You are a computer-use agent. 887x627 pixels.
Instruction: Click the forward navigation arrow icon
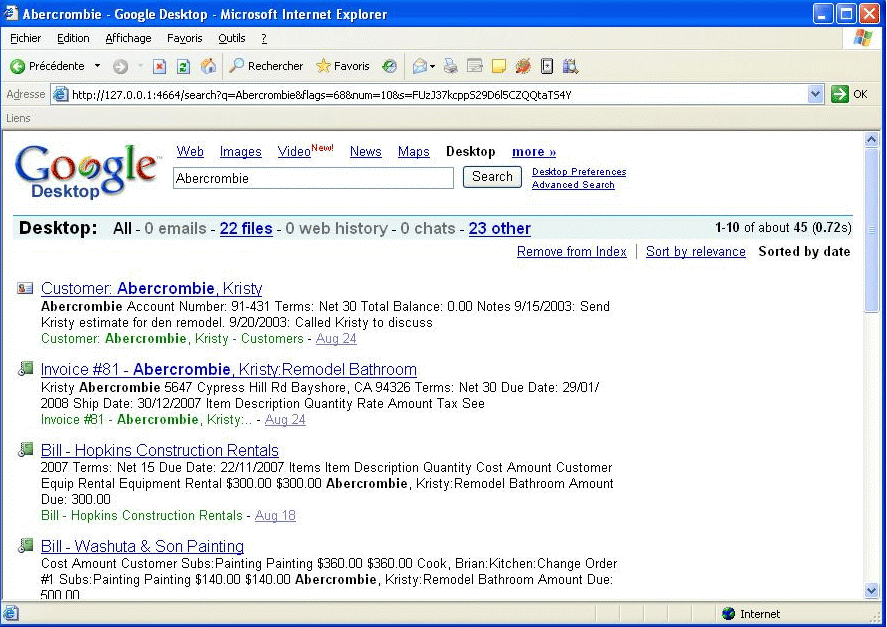[x=120, y=67]
